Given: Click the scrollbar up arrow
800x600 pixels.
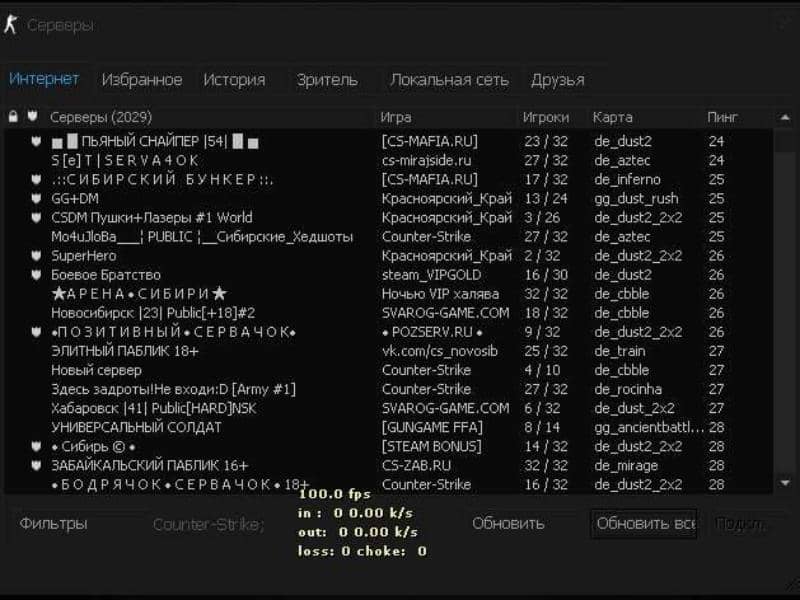Looking at the screenshot, I should [x=785, y=117].
